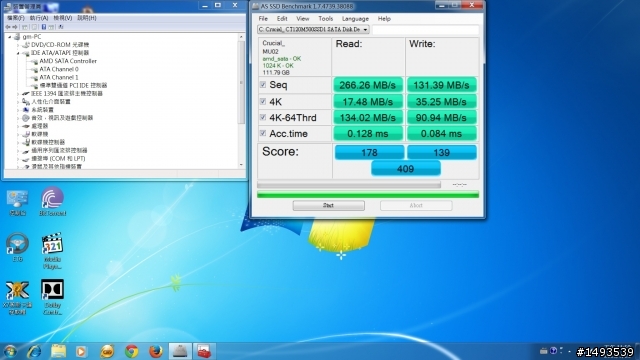Screen dimensions: 640x360
Task: Click the read score 178 box
Action: 369,152
